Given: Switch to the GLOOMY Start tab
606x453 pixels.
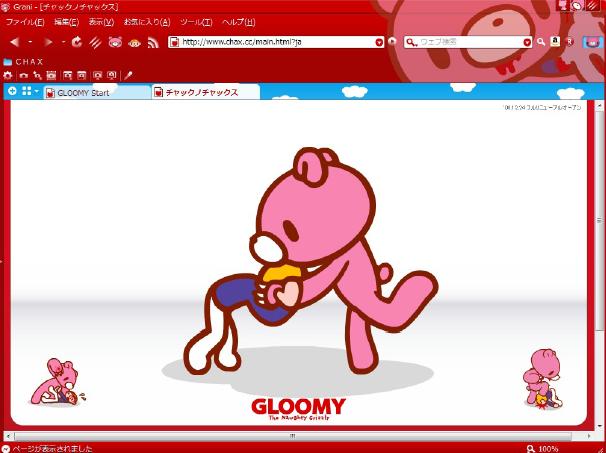Looking at the screenshot, I should (97, 93).
